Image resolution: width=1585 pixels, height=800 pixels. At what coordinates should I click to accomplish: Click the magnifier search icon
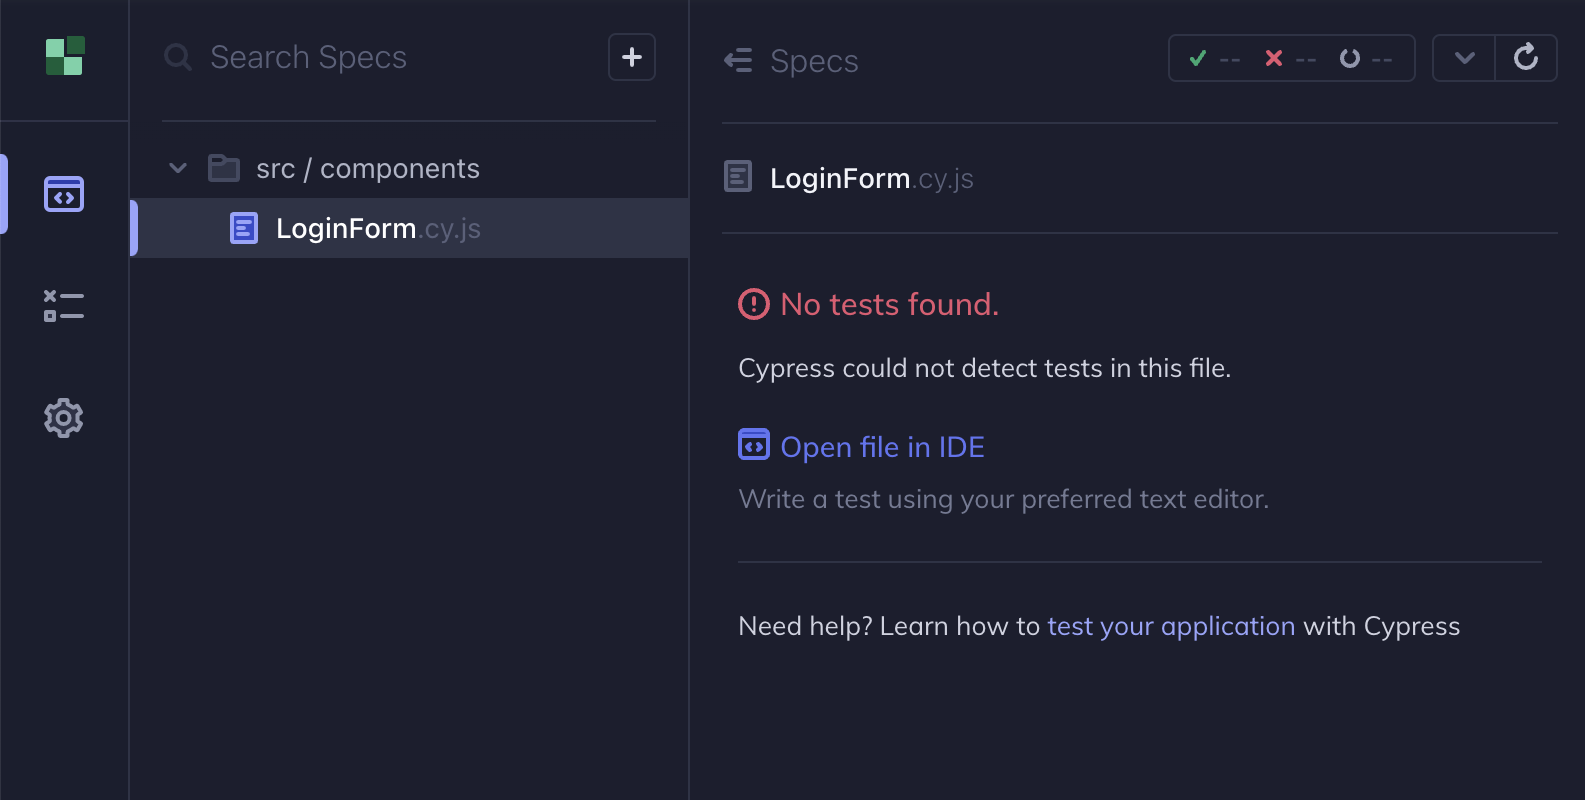(178, 57)
